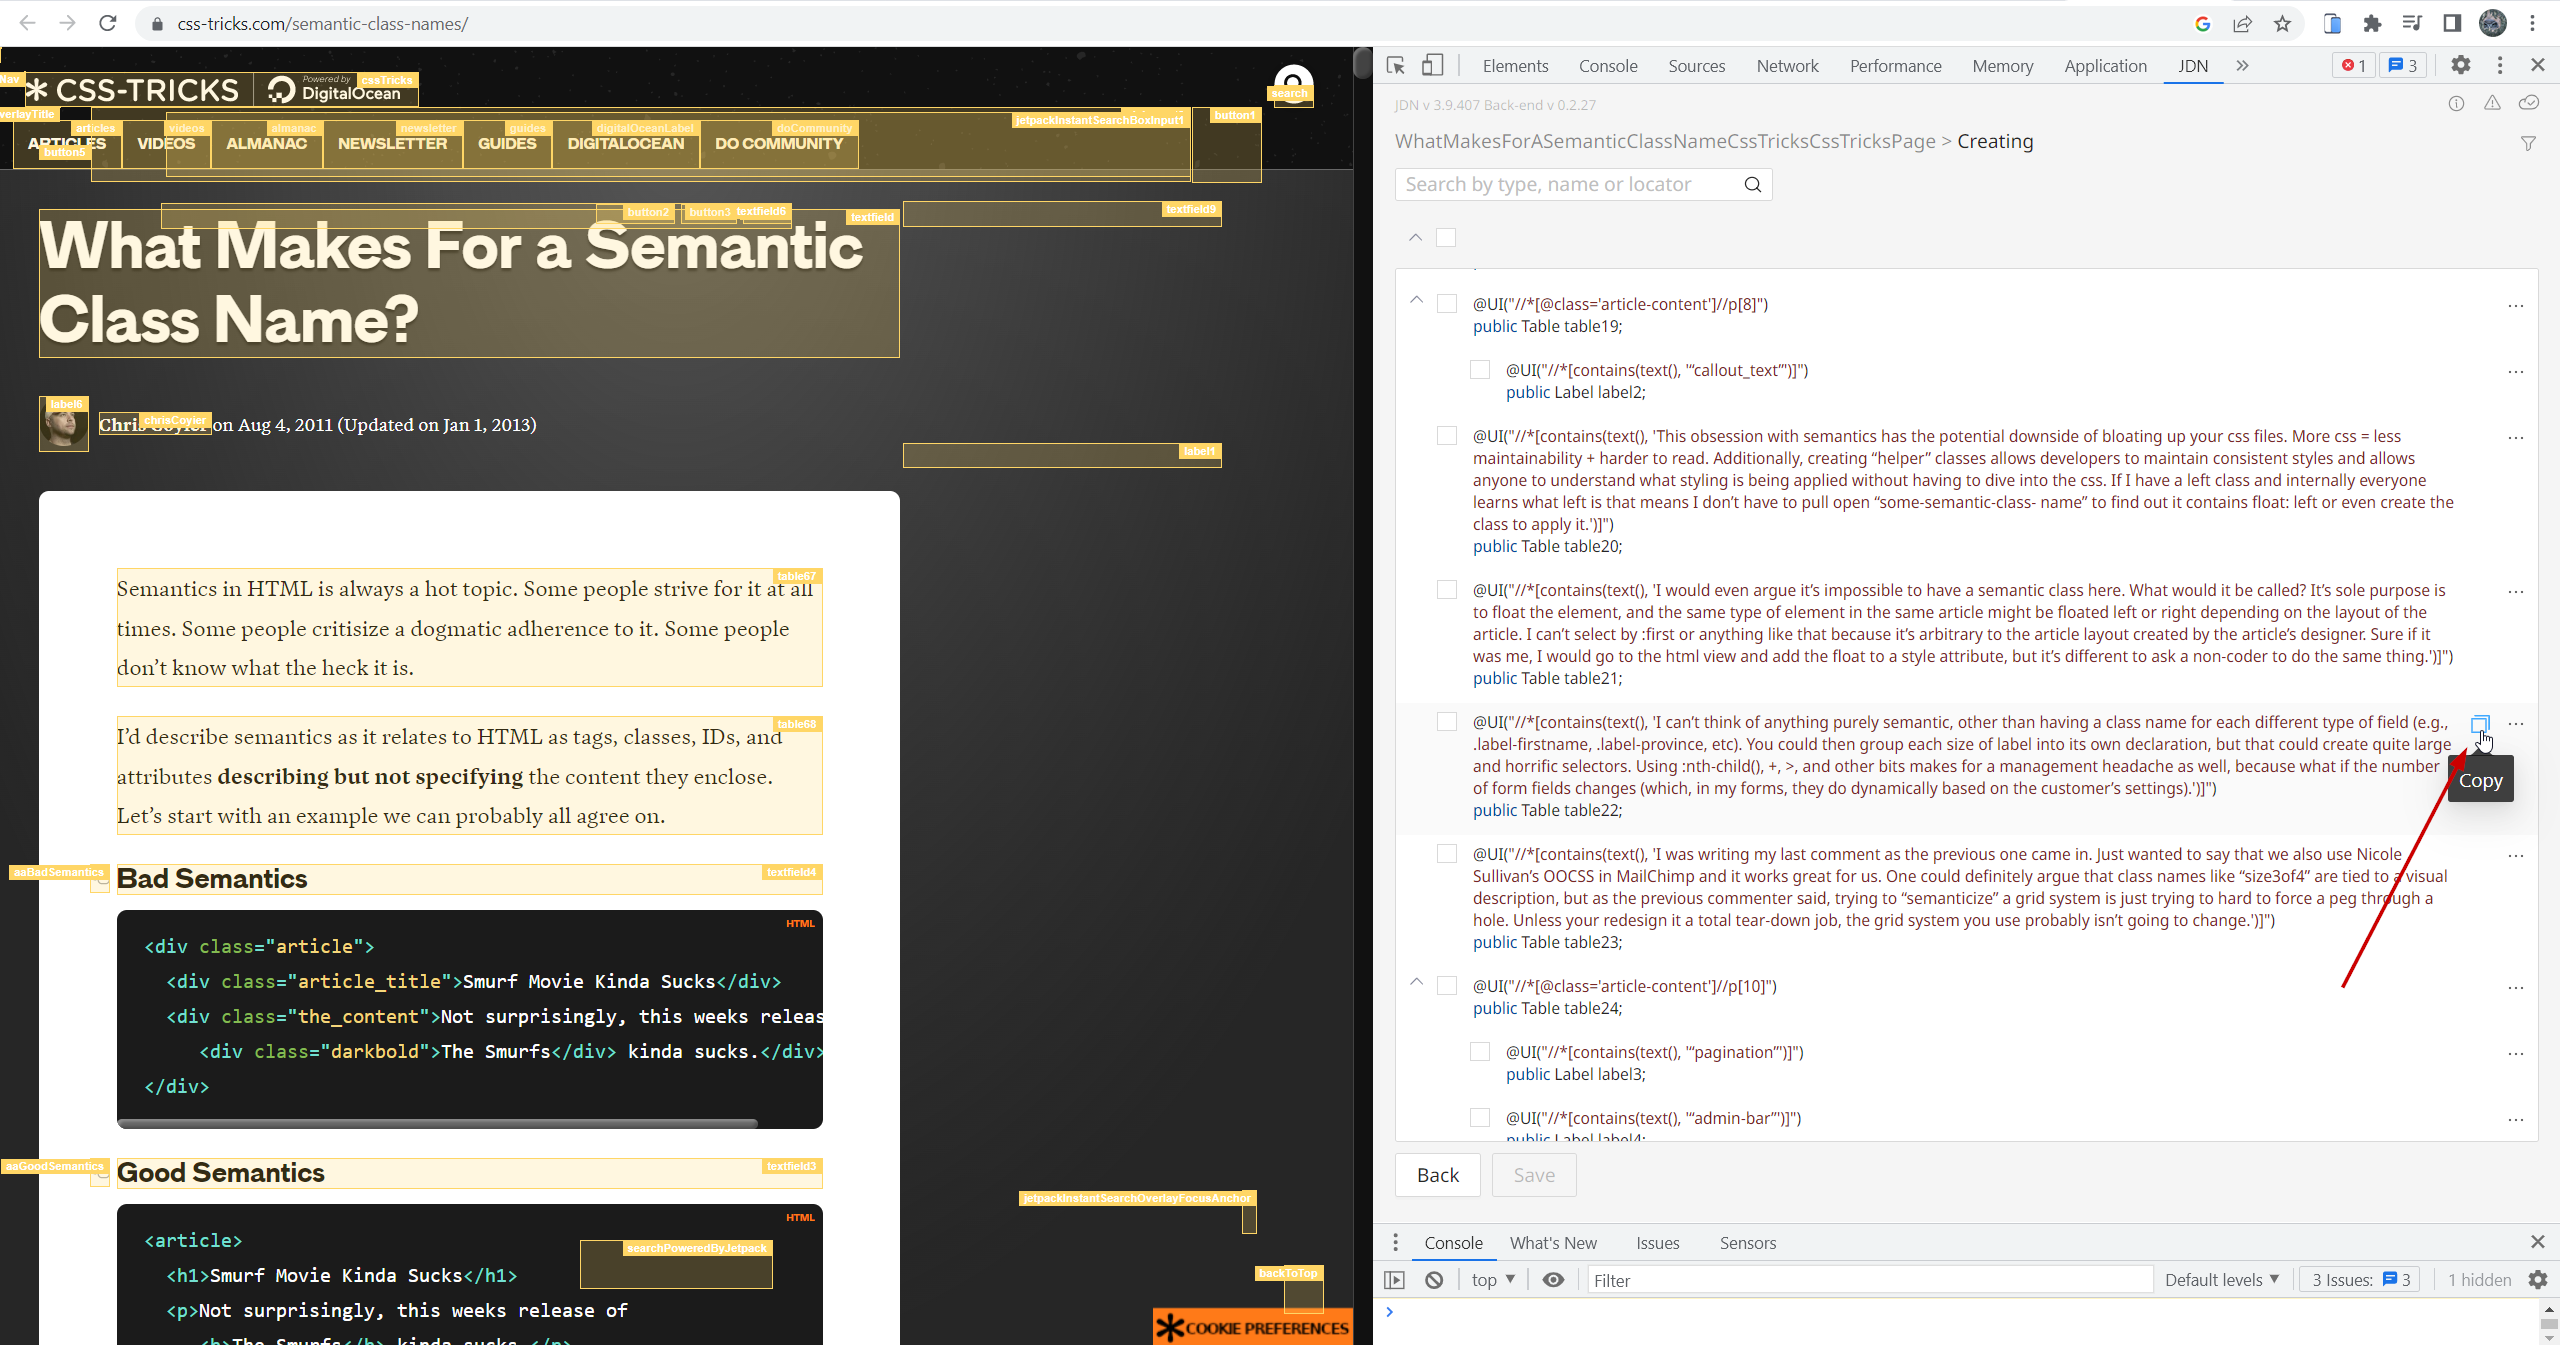Check the label2 callout_text checkbox

(x=1480, y=370)
